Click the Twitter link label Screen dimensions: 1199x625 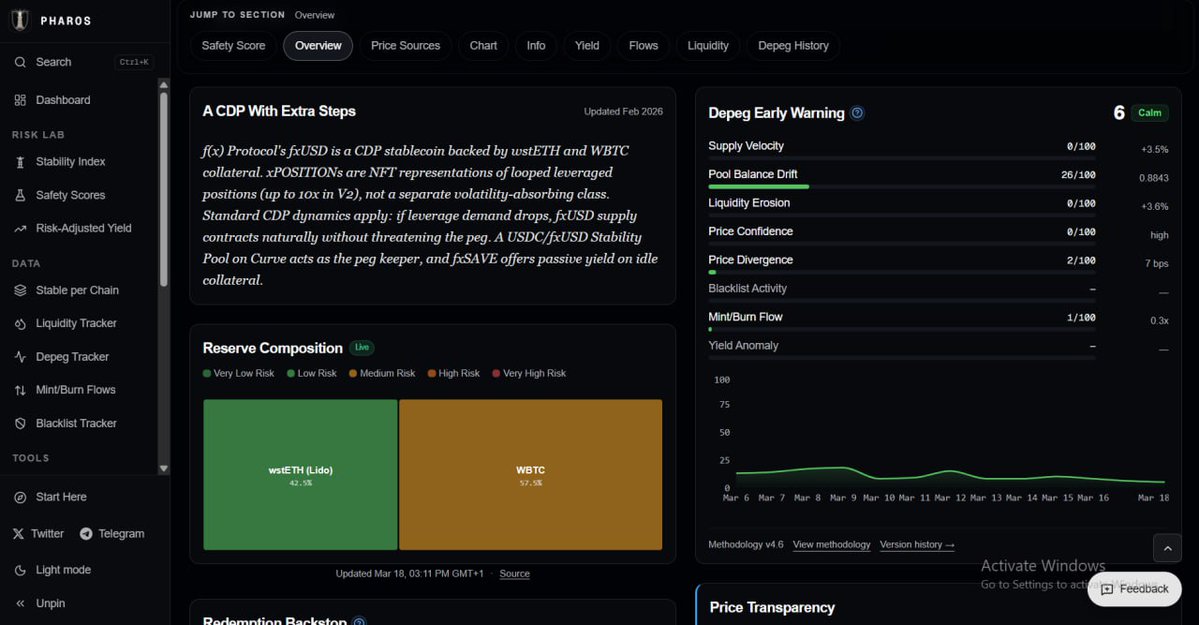coord(47,534)
